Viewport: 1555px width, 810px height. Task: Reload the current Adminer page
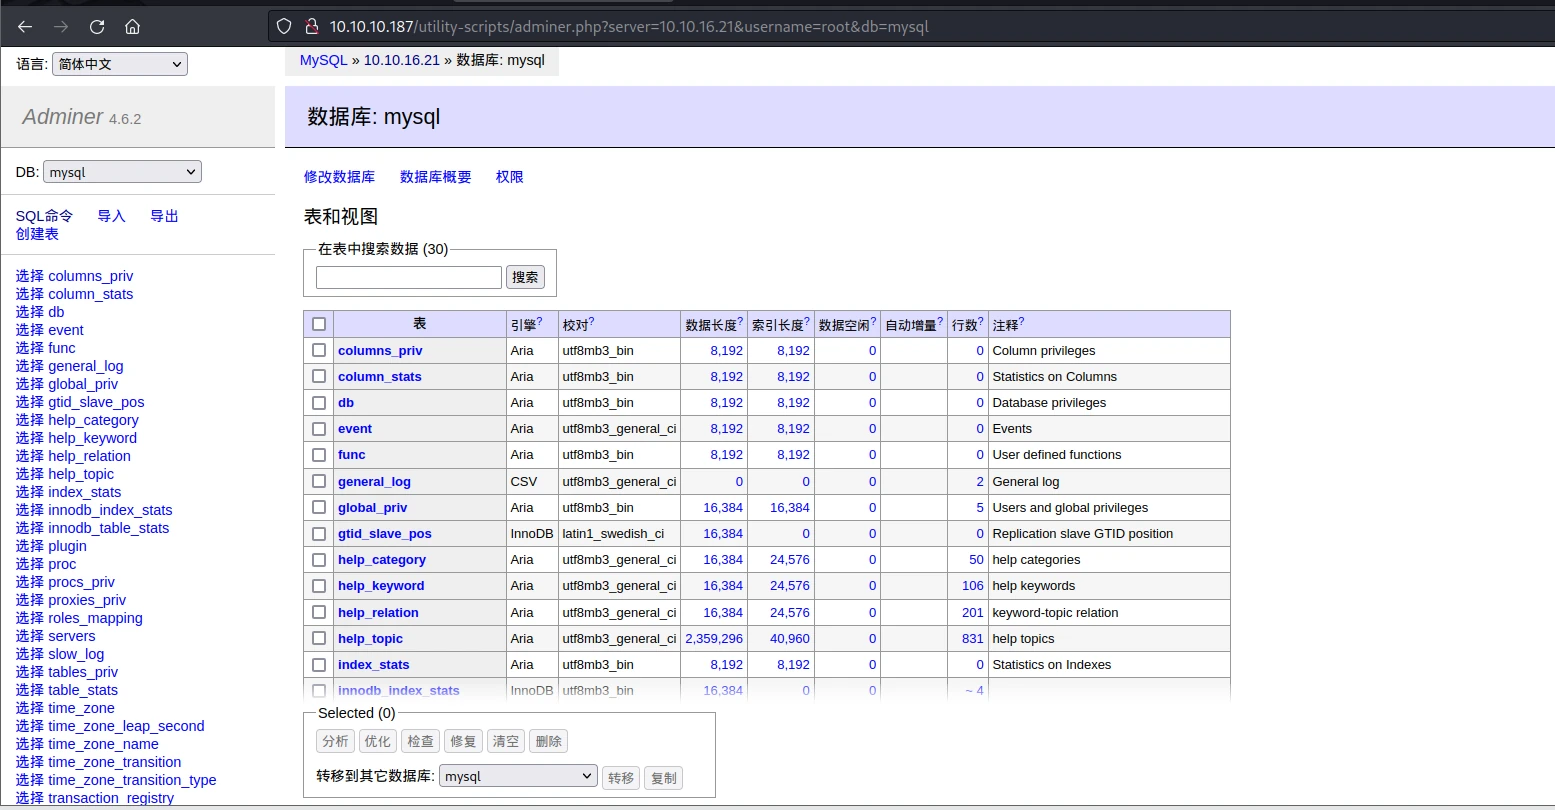coord(97,26)
